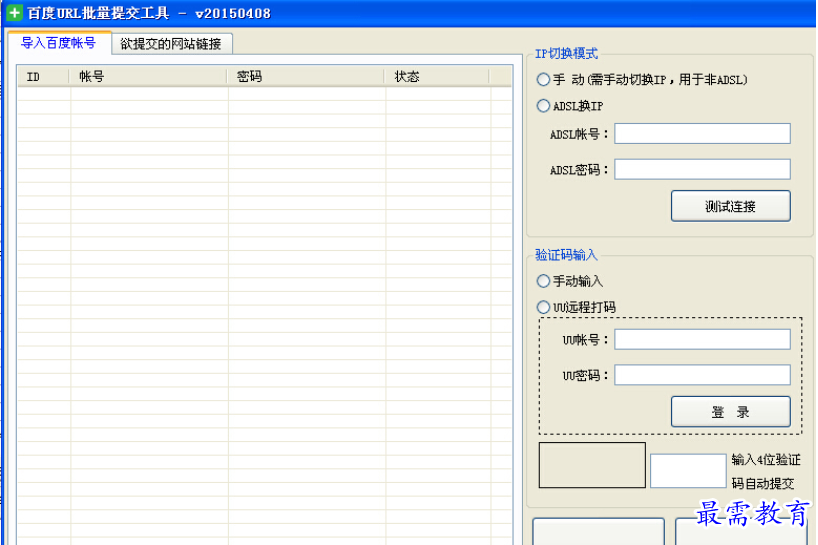The width and height of the screenshot is (818, 545).
Task: Open the 欲提交的网站链接 tab
Action: [171, 44]
